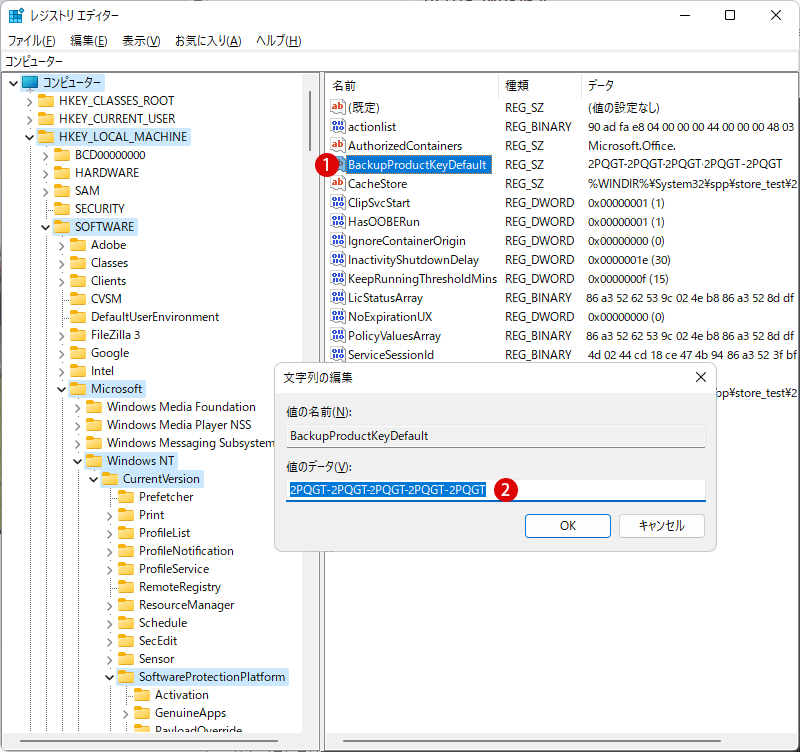
Task: Click the LicStatusArray binary icon
Action: point(338,297)
